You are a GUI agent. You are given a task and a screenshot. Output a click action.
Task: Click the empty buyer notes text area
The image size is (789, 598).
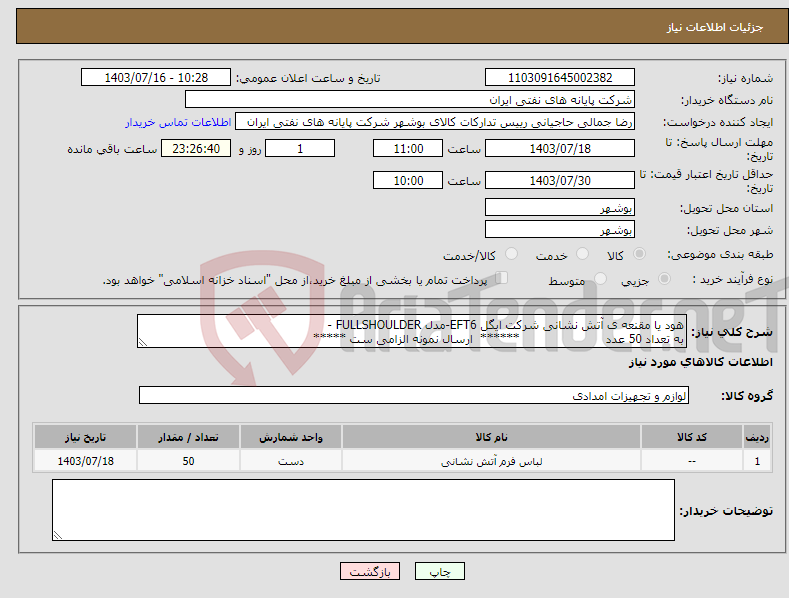point(363,510)
